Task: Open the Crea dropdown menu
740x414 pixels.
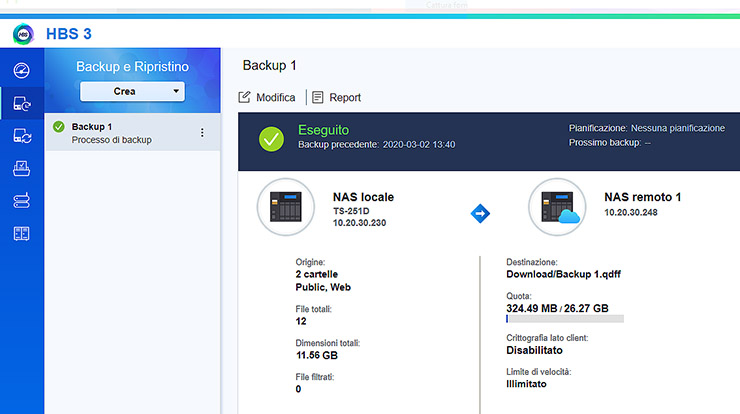Action: click(133, 91)
